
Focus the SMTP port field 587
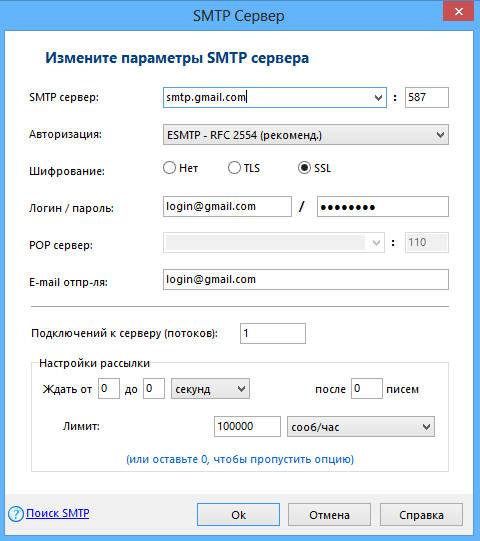(x=427, y=98)
